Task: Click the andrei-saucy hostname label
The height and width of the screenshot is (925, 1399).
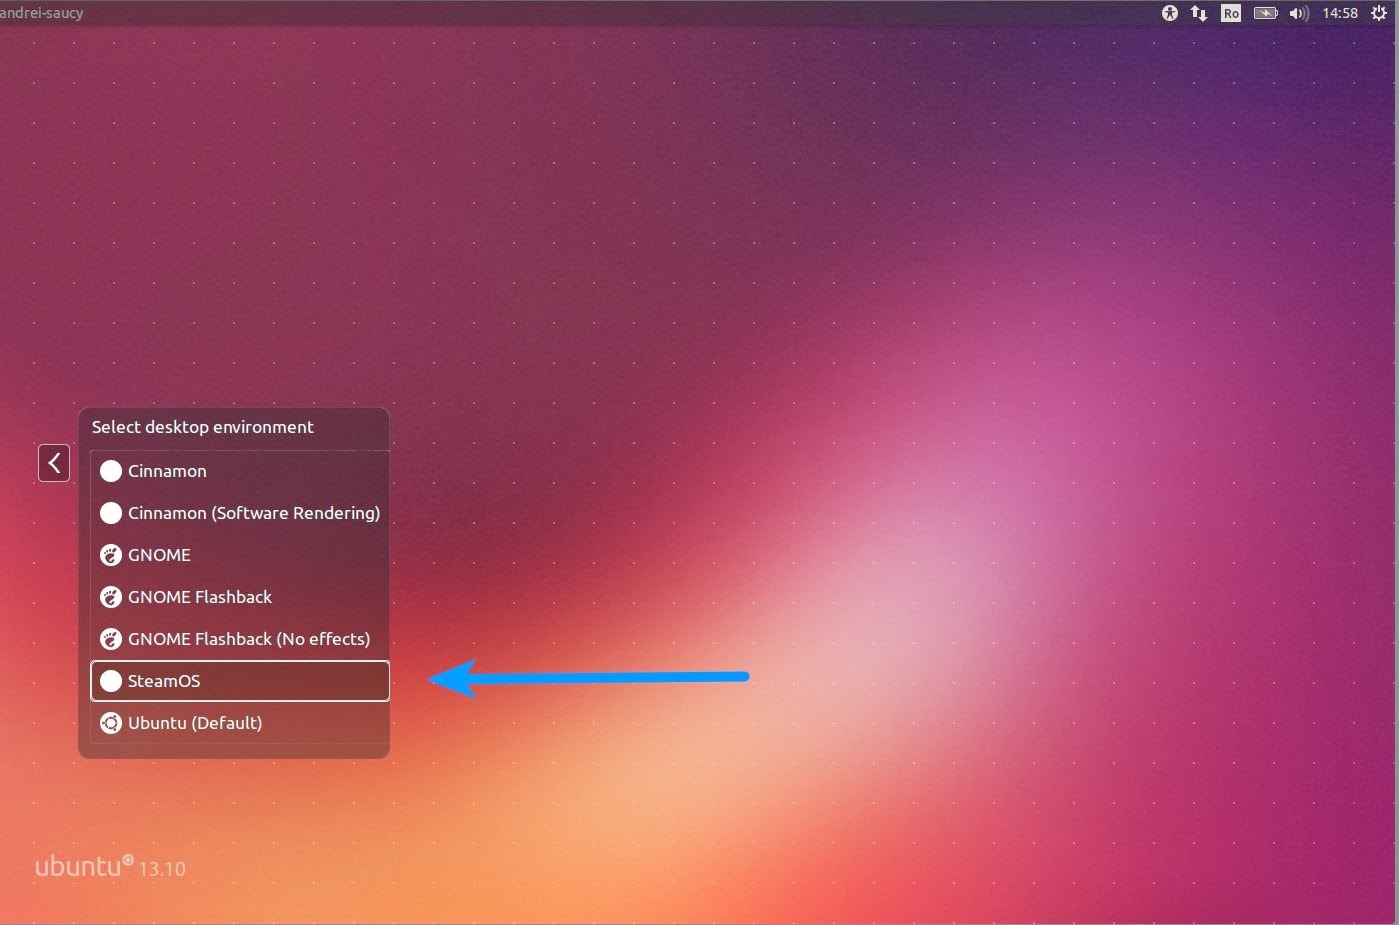Action: pyautogui.click(x=41, y=13)
